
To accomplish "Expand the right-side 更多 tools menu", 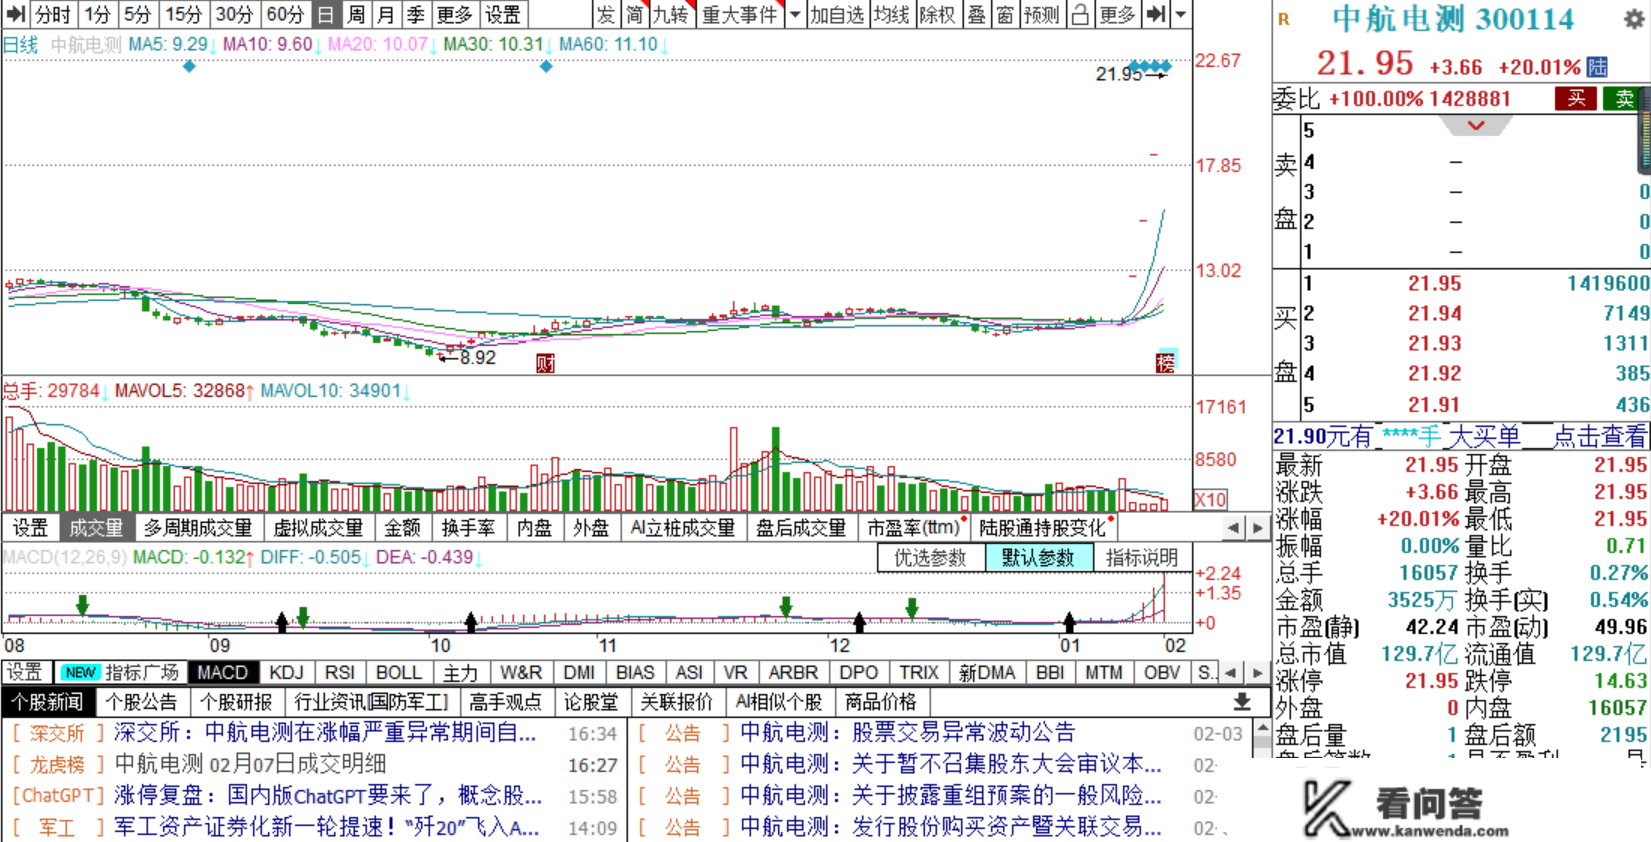I will (1117, 14).
